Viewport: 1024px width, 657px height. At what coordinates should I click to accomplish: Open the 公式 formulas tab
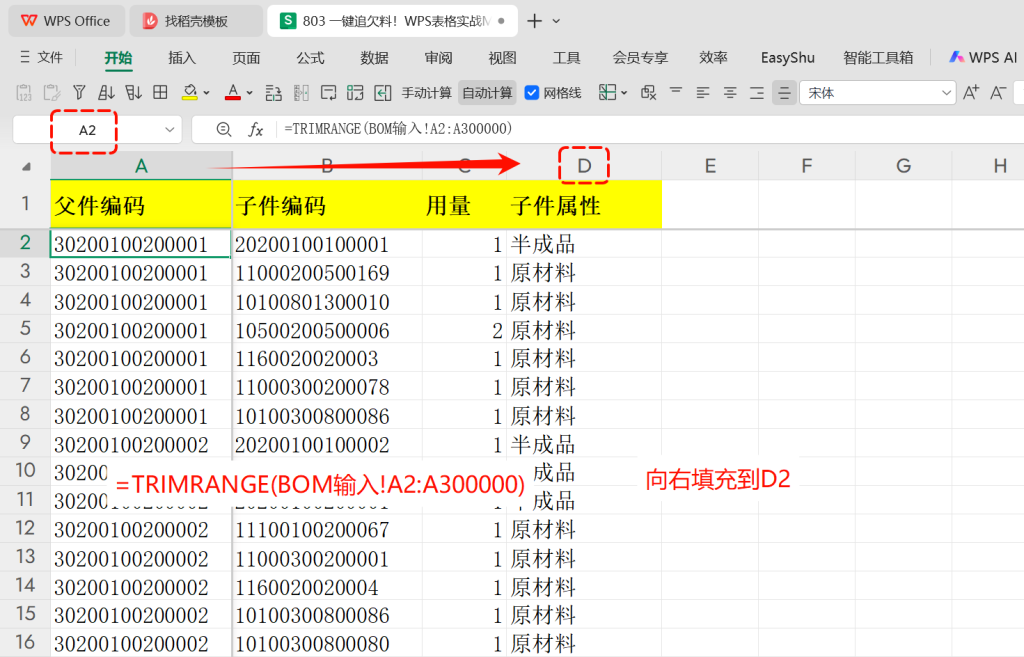(x=310, y=57)
